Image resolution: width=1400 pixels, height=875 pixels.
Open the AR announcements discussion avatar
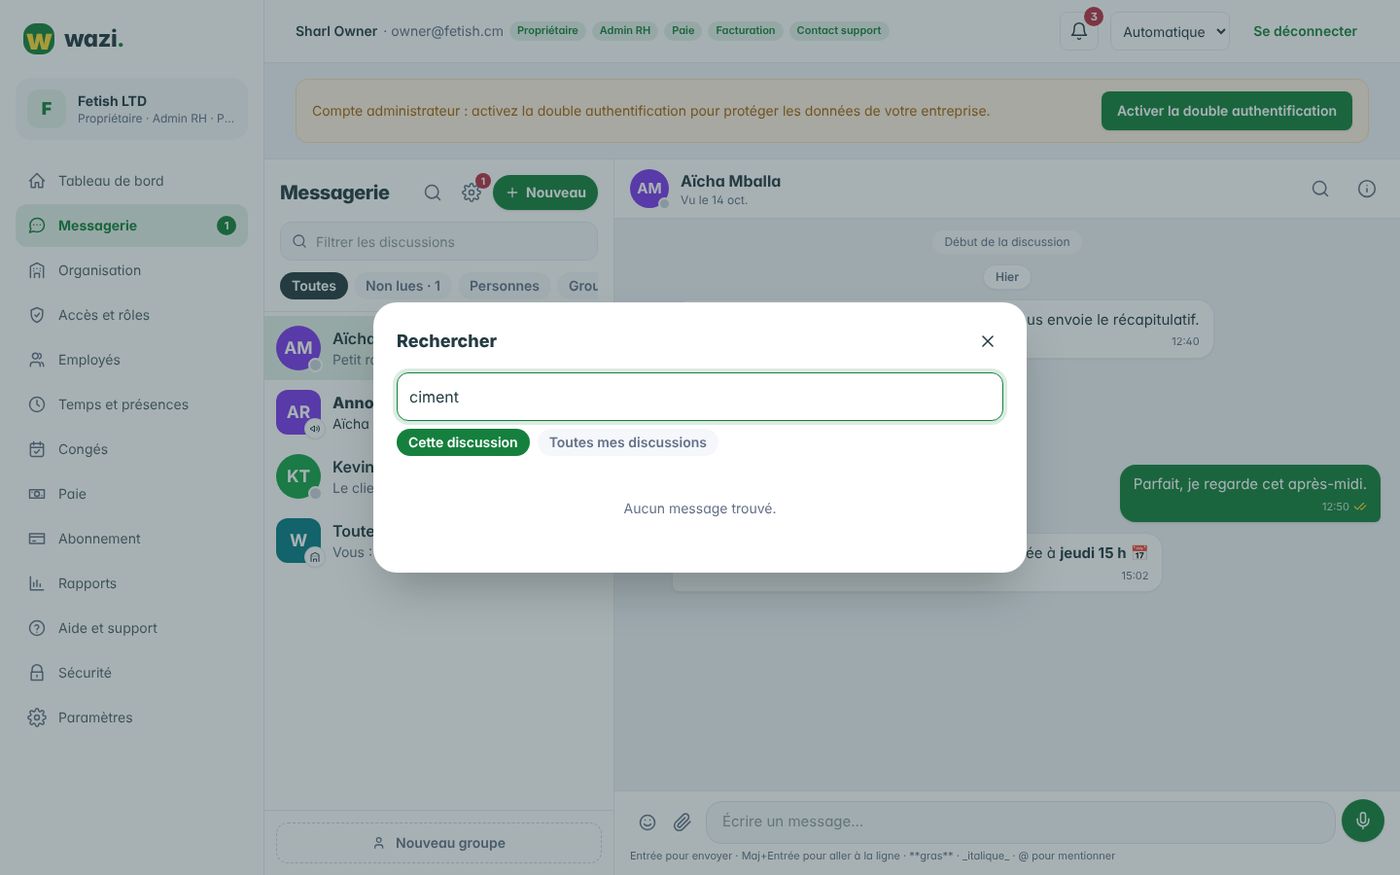(298, 412)
